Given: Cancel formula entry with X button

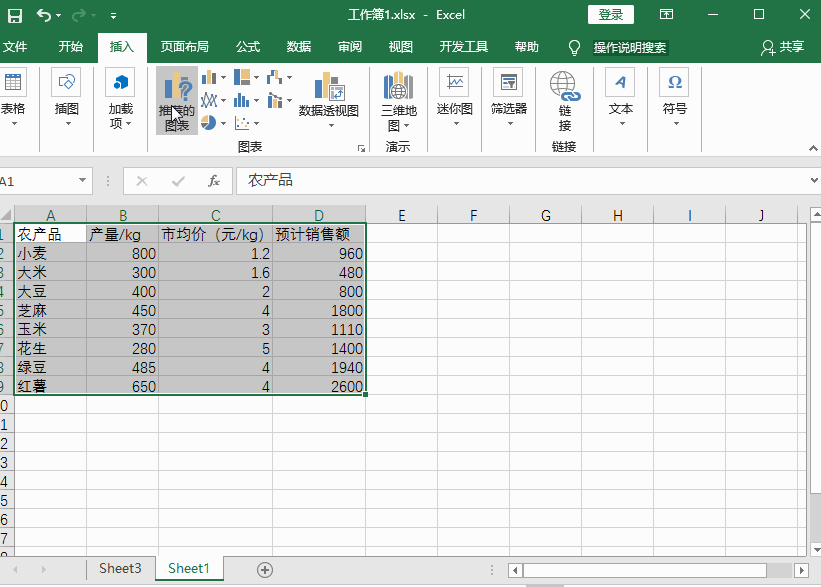Looking at the screenshot, I should point(141,181).
